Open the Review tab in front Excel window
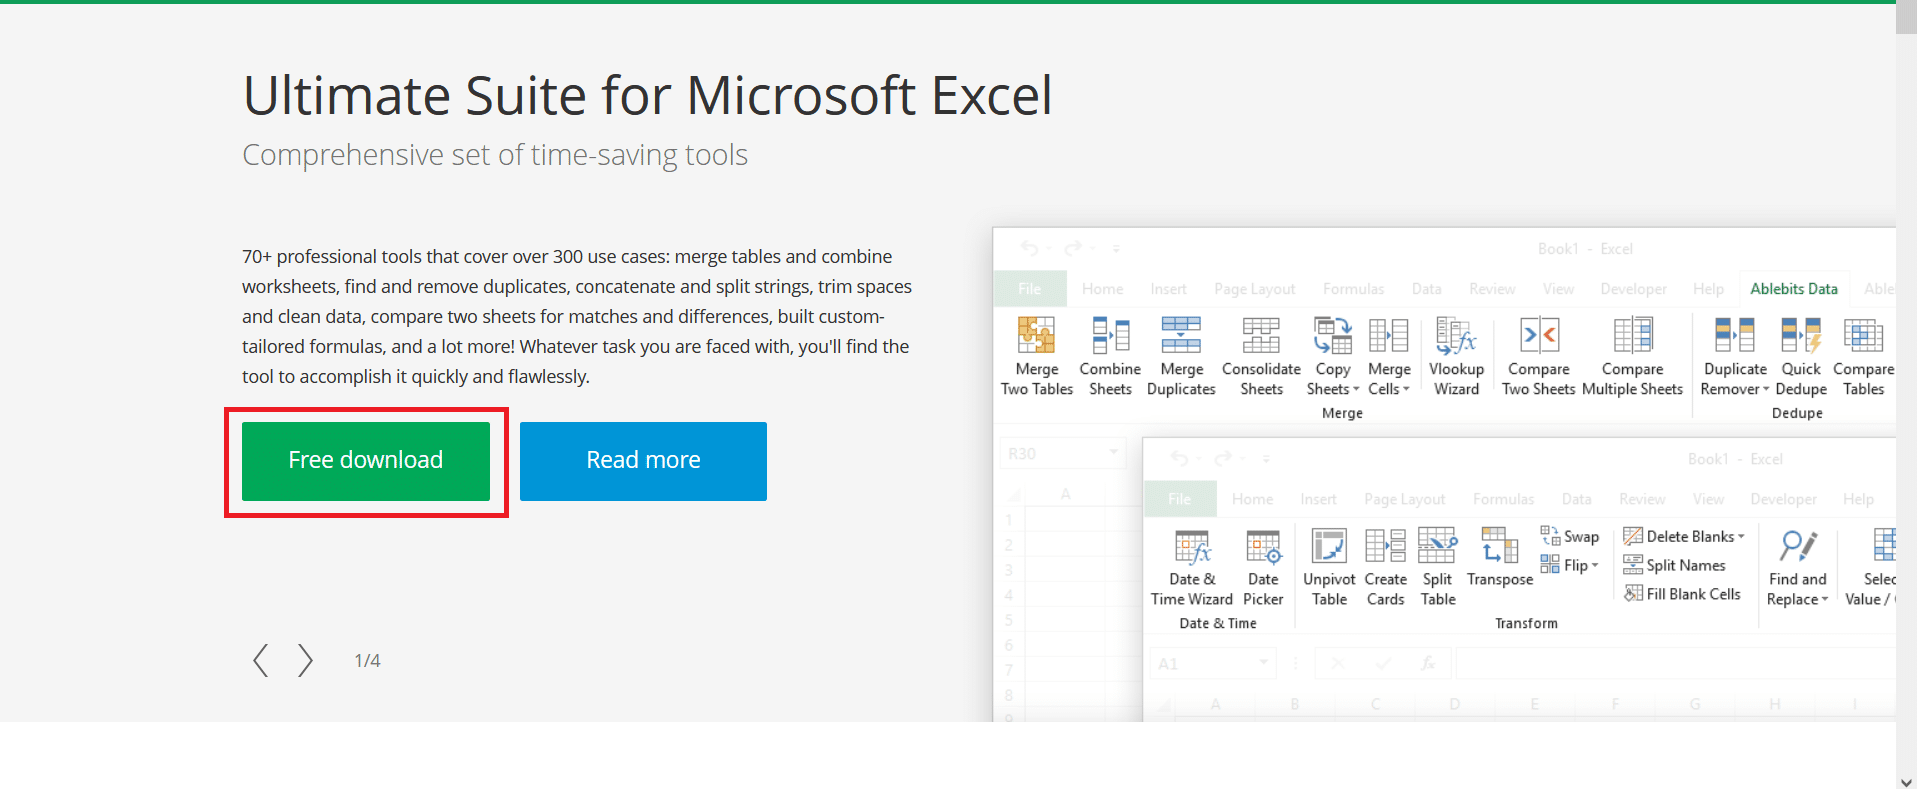Viewport: 1917px width, 789px height. point(1642,499)
